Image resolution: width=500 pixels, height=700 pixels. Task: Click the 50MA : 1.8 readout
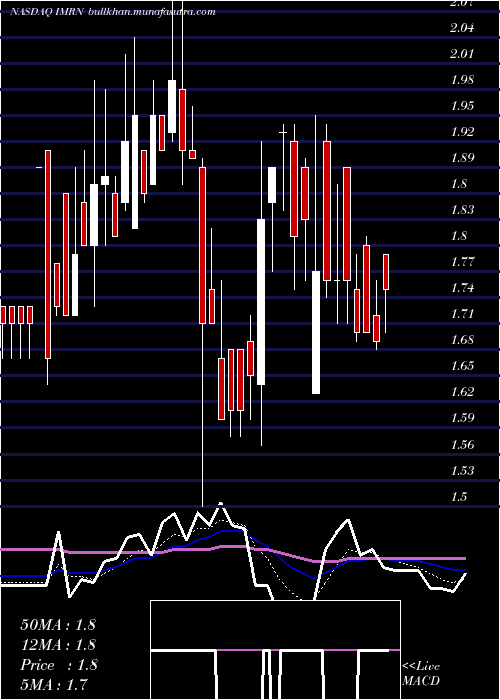[58, 624]
